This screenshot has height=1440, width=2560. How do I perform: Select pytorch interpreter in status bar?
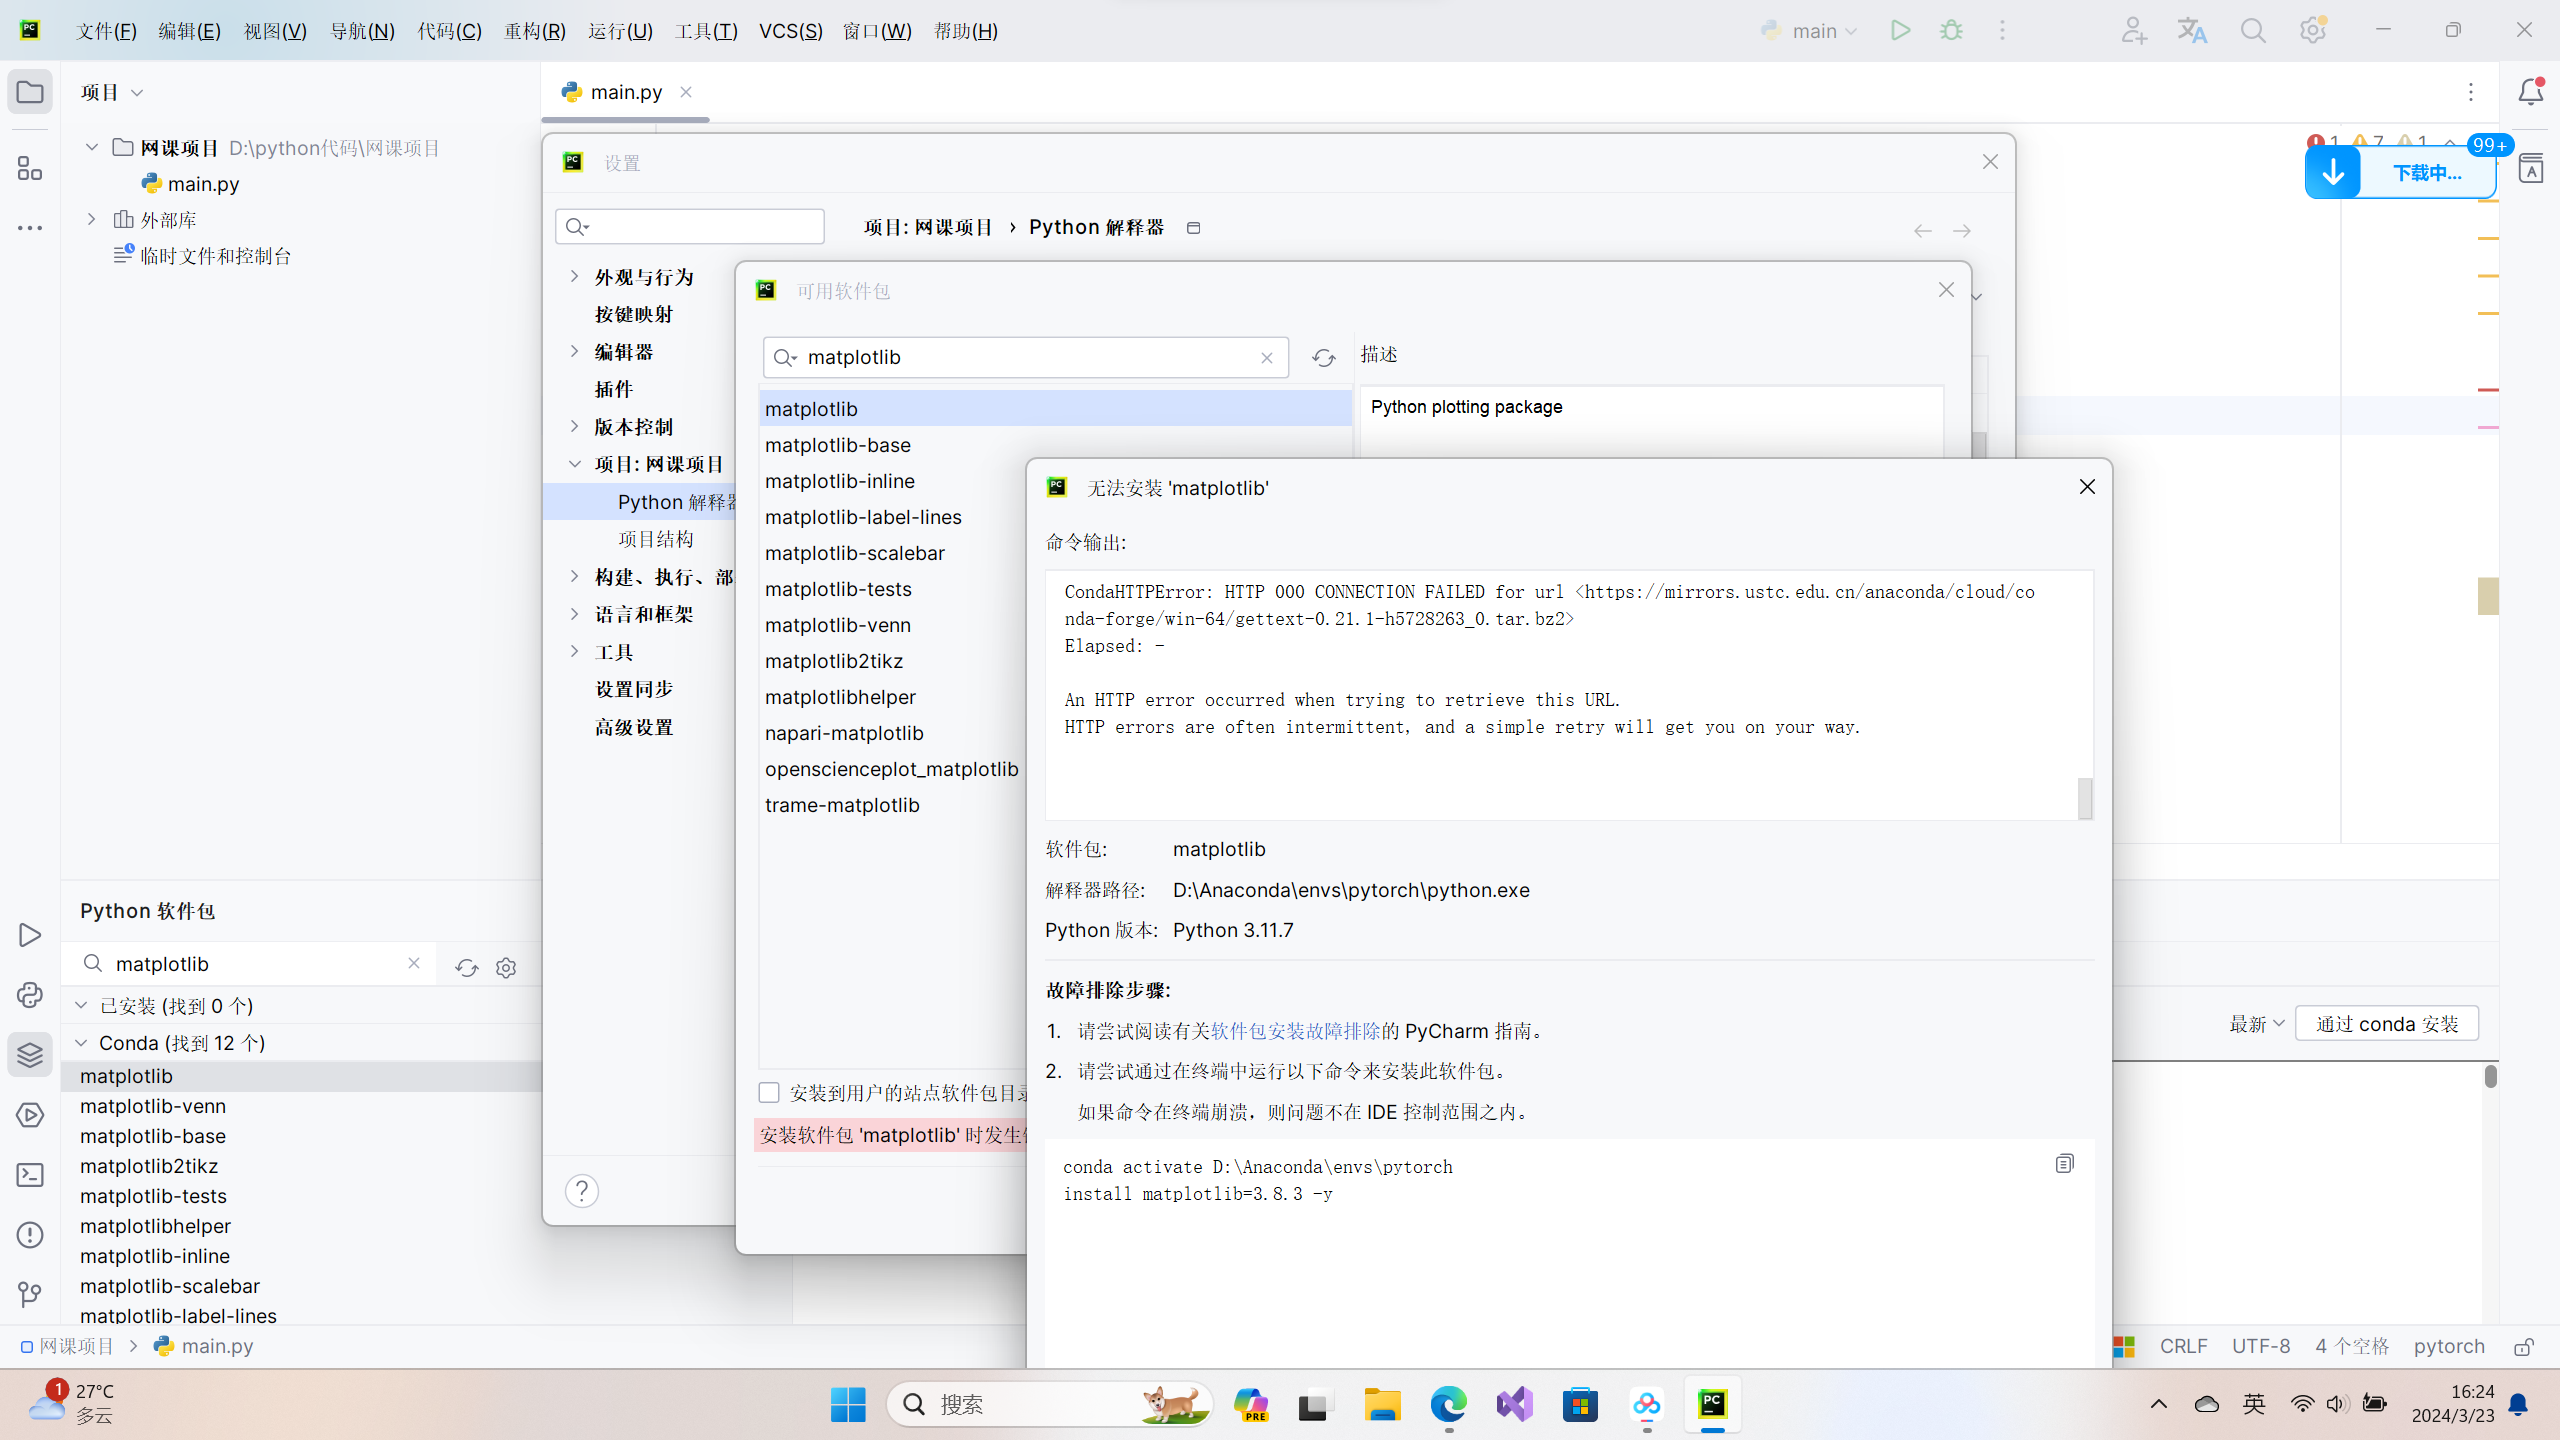pyautogui.click(x=2449, y=1347)
